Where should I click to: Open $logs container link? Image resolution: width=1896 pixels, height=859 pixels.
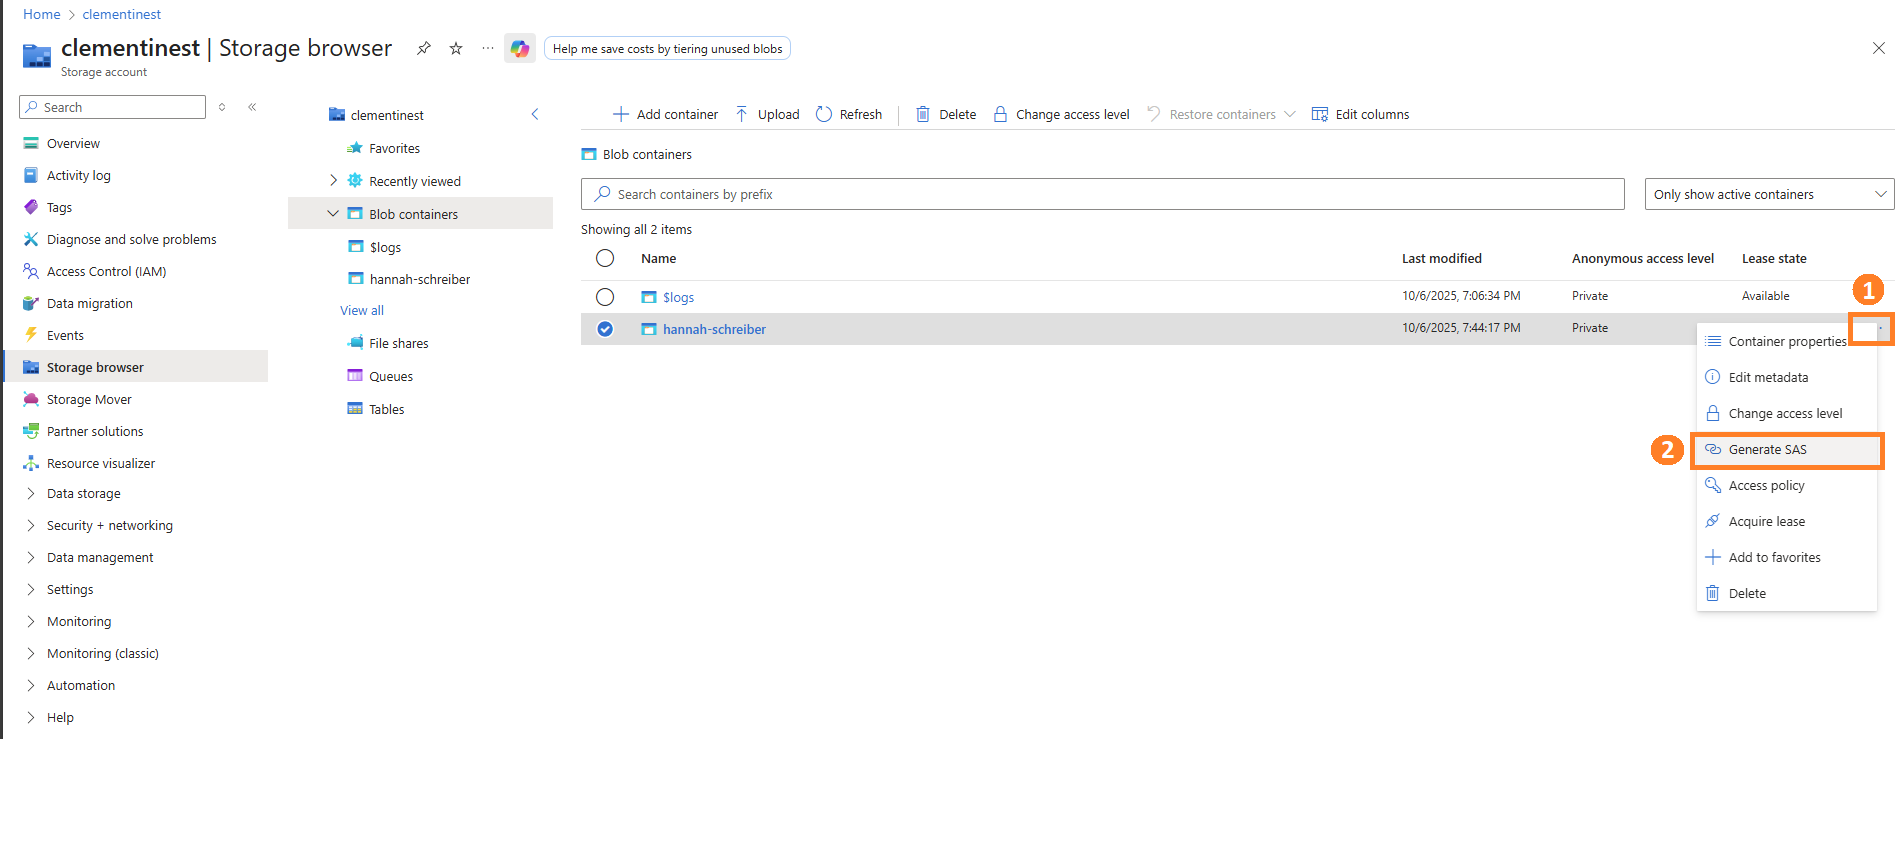pos(678,297)
